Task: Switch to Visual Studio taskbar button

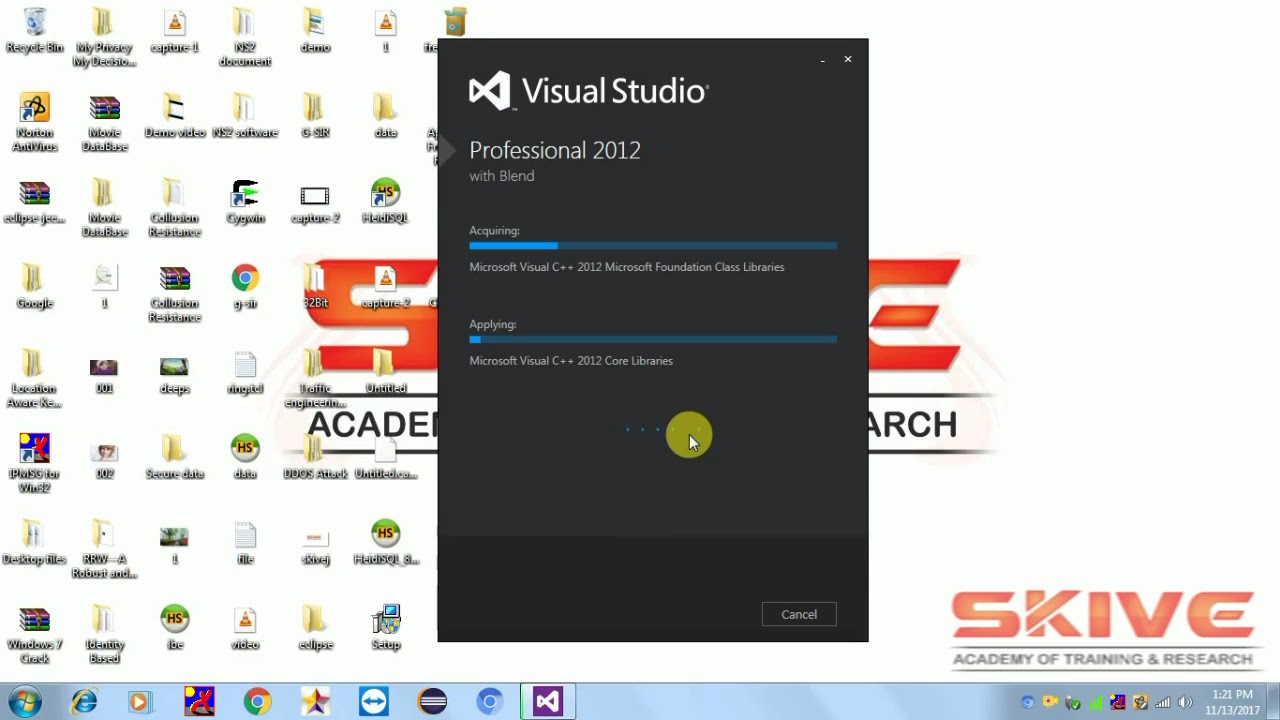Action: [x=548, y=701]
